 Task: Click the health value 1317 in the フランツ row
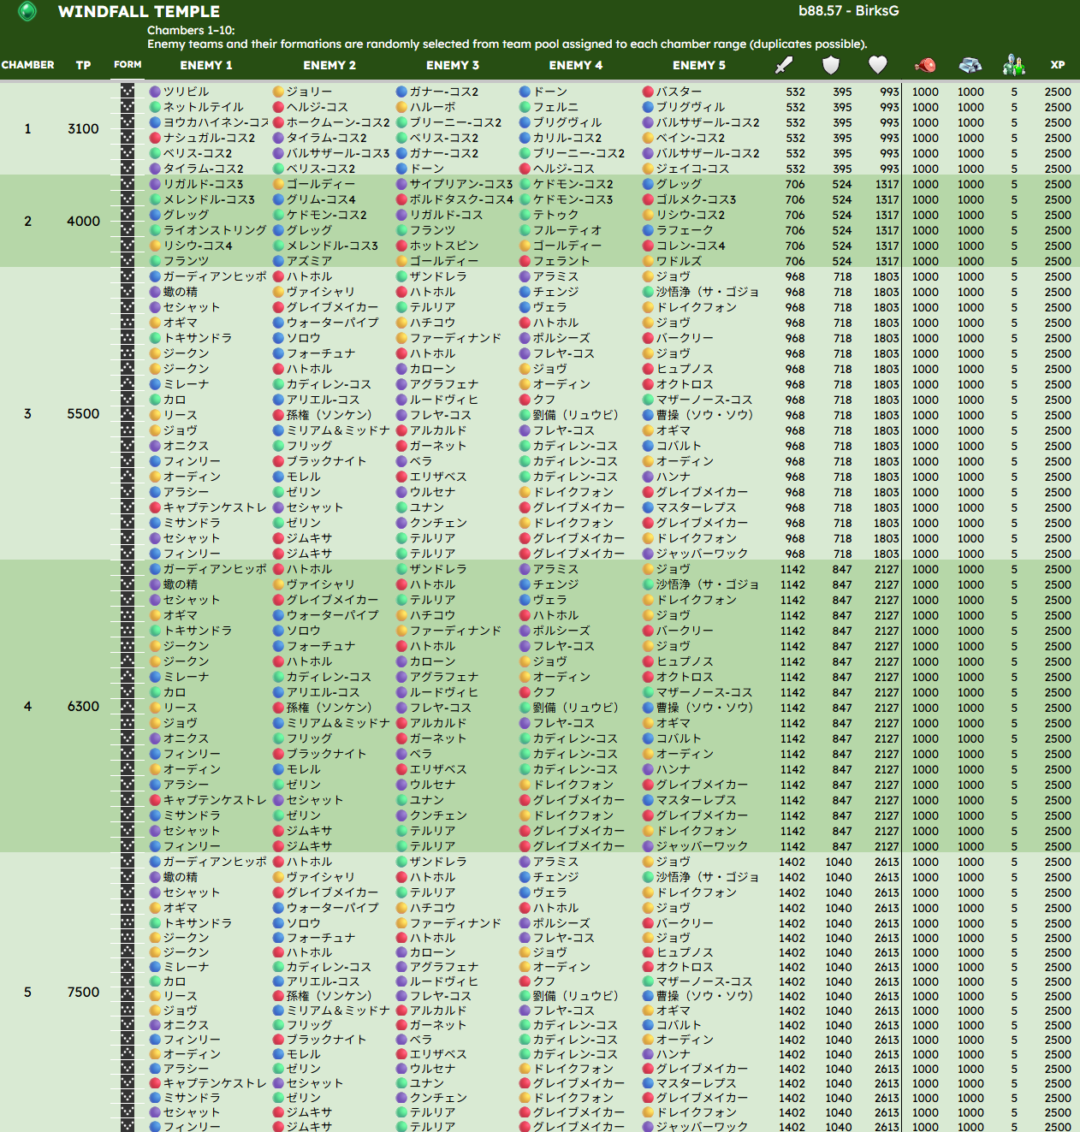[887, 261]
